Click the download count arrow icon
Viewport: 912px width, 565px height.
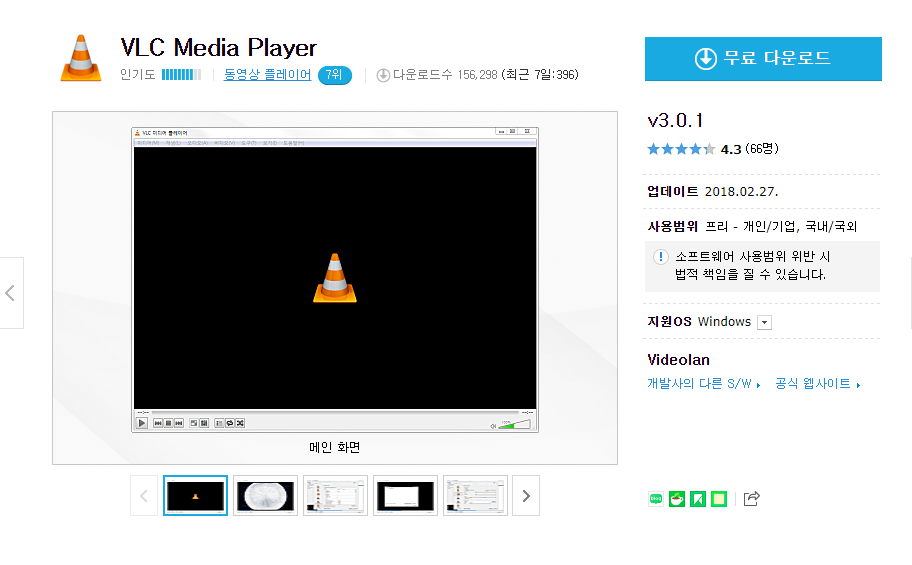(x=383, y=75)
